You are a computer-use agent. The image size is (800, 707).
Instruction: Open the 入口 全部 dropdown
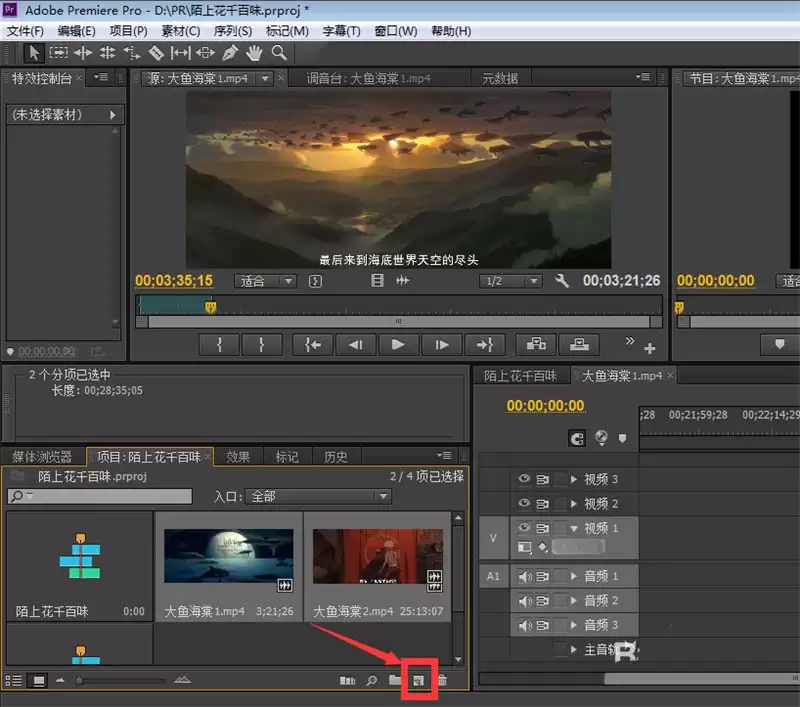[318, 496]
